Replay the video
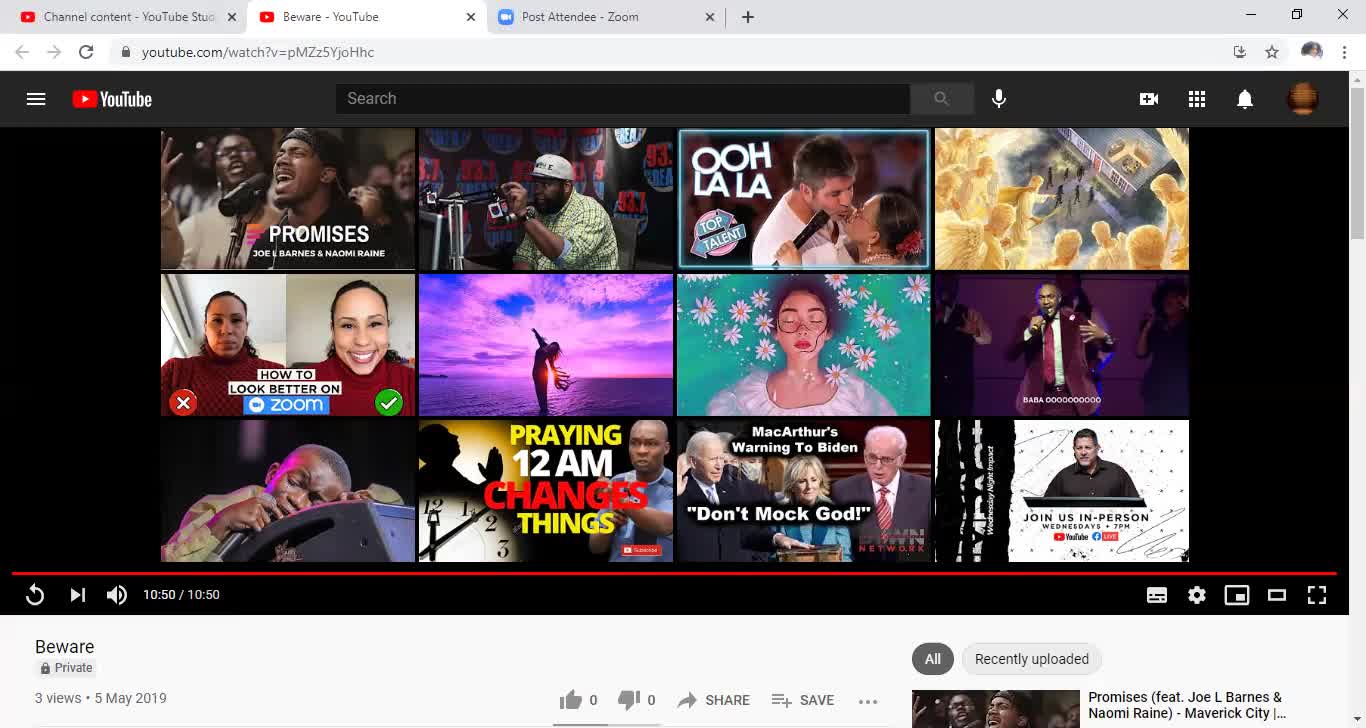 click(x=35, y=595)
